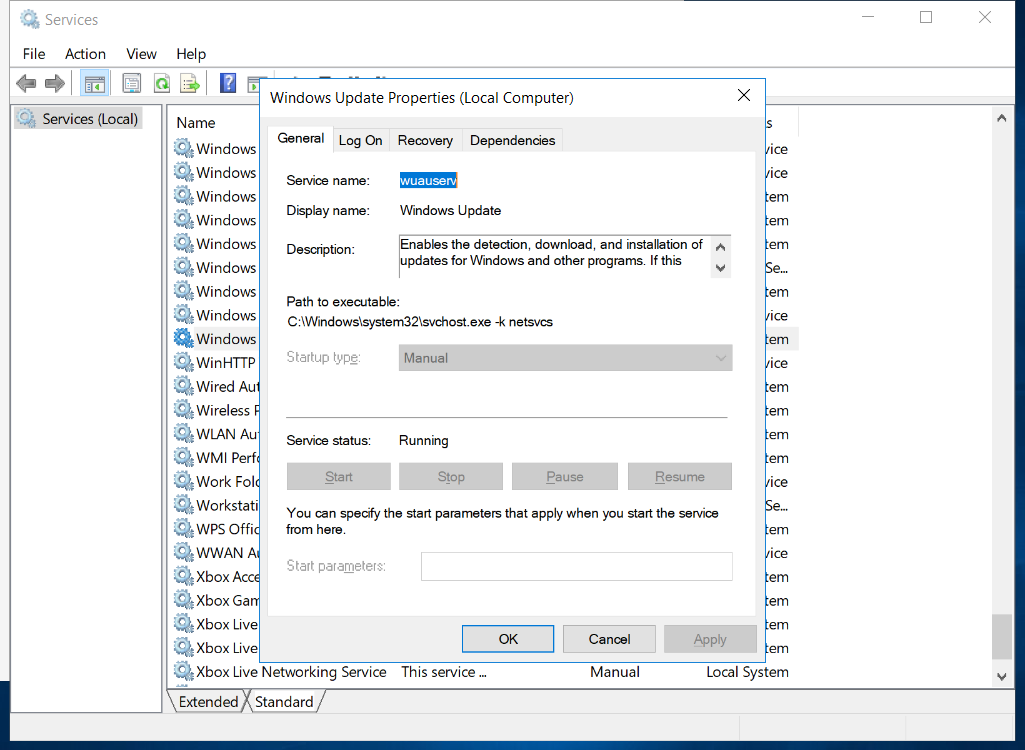Click the Description box scroll-down arrow
Screen dimensions: 1025x750
click(x=720, y=267)
